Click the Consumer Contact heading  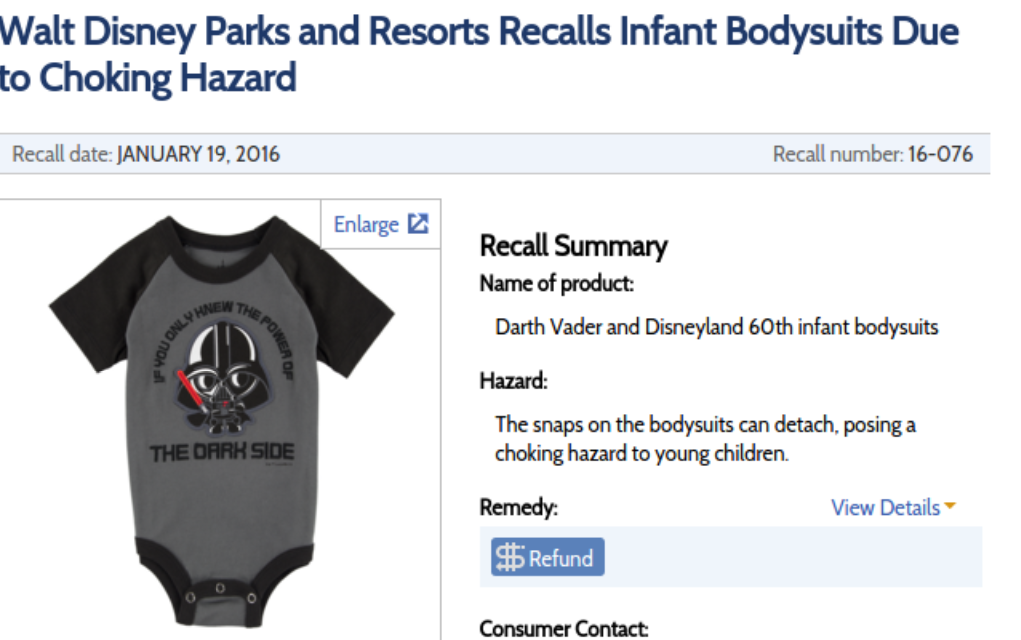564,628
